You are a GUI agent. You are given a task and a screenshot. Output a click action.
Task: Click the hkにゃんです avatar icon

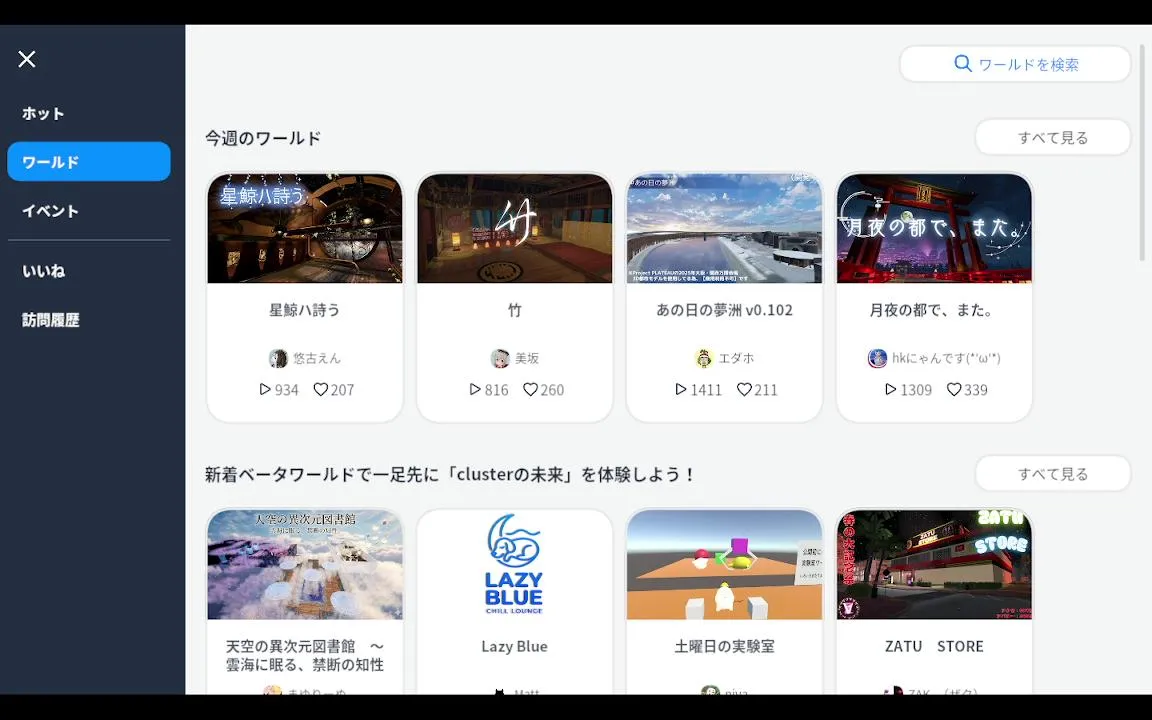tap(877, 359)
